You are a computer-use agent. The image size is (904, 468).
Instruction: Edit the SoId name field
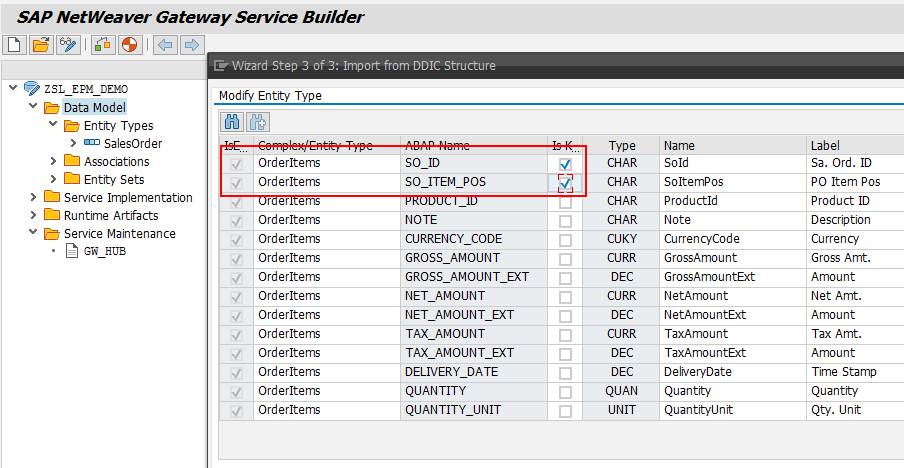coord(733,163)
